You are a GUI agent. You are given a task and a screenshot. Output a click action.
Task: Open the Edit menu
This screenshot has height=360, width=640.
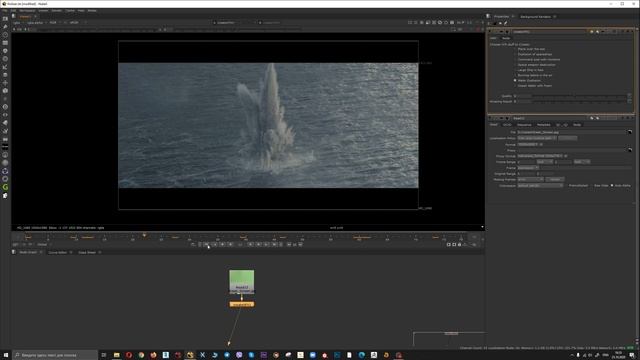13,11
